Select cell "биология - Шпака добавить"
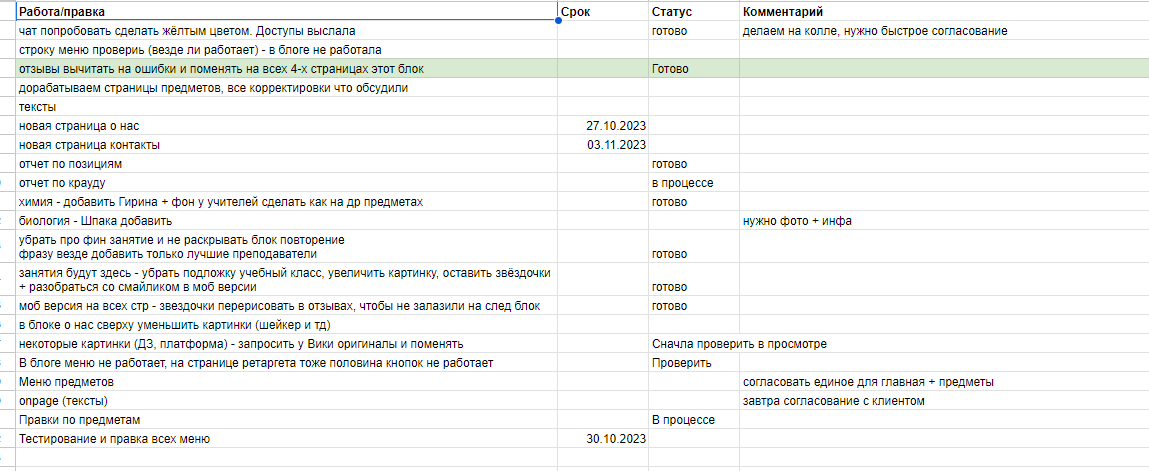 [x=287, y=220]
